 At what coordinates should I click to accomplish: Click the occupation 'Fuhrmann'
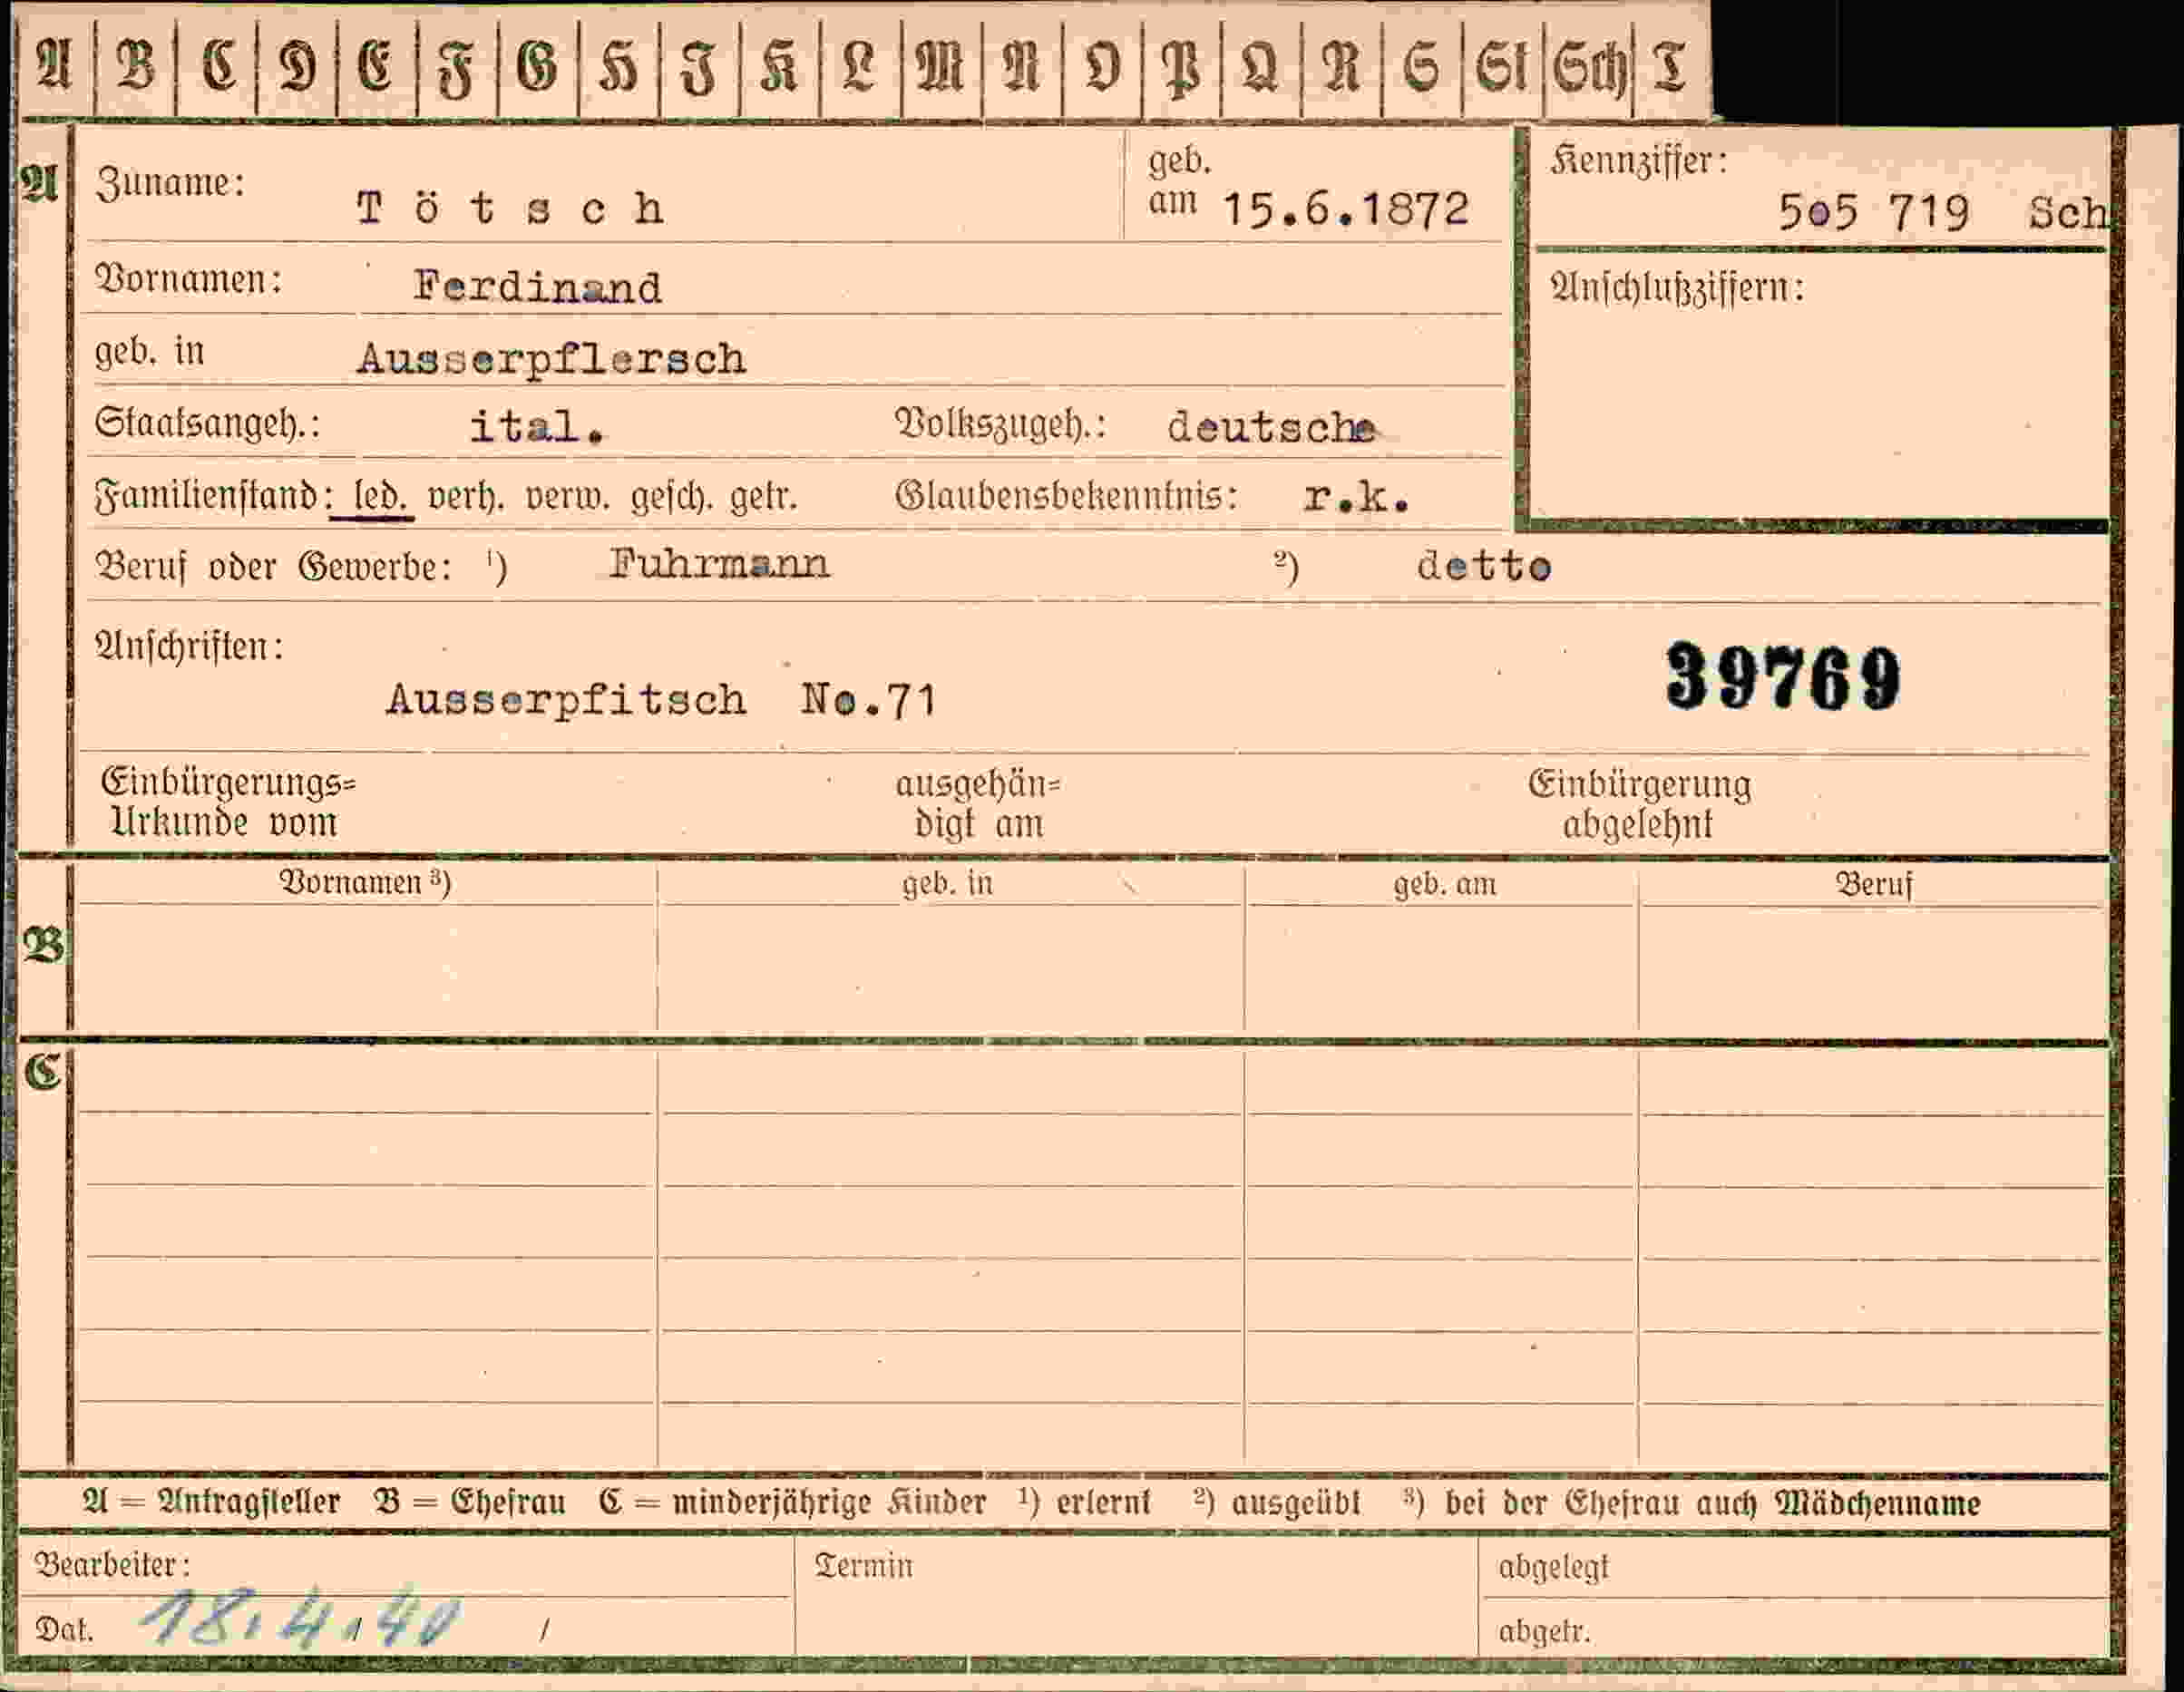(719, 564)
